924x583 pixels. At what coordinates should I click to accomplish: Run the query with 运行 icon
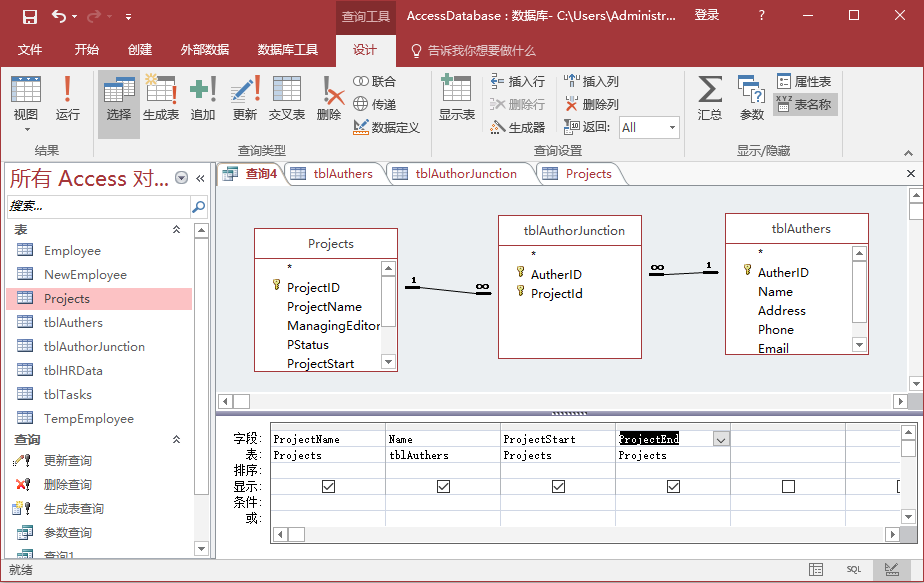click(67, 98)
